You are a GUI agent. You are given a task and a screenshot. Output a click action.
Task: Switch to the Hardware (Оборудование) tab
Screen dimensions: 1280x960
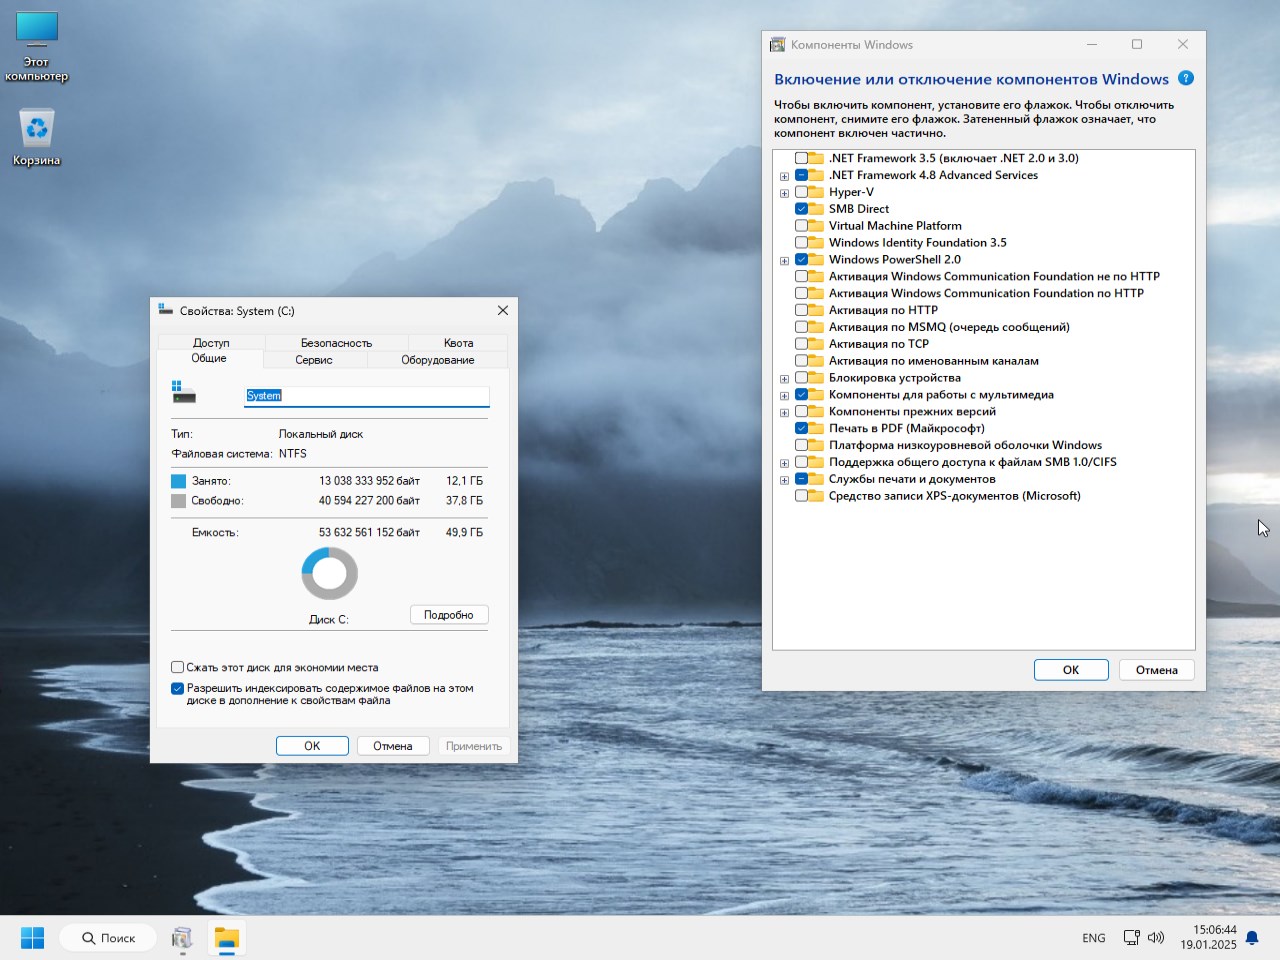click(x=438, y=360)
